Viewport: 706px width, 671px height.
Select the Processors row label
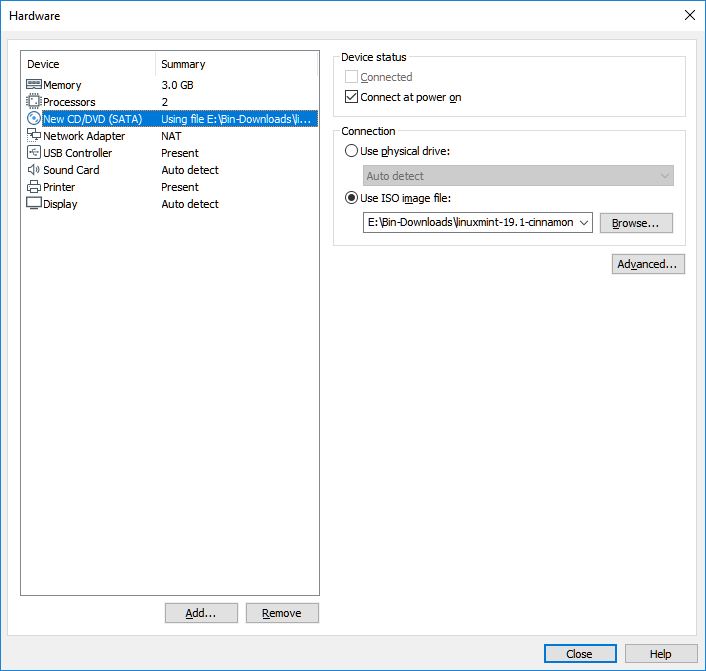click(x=69, y=102)
